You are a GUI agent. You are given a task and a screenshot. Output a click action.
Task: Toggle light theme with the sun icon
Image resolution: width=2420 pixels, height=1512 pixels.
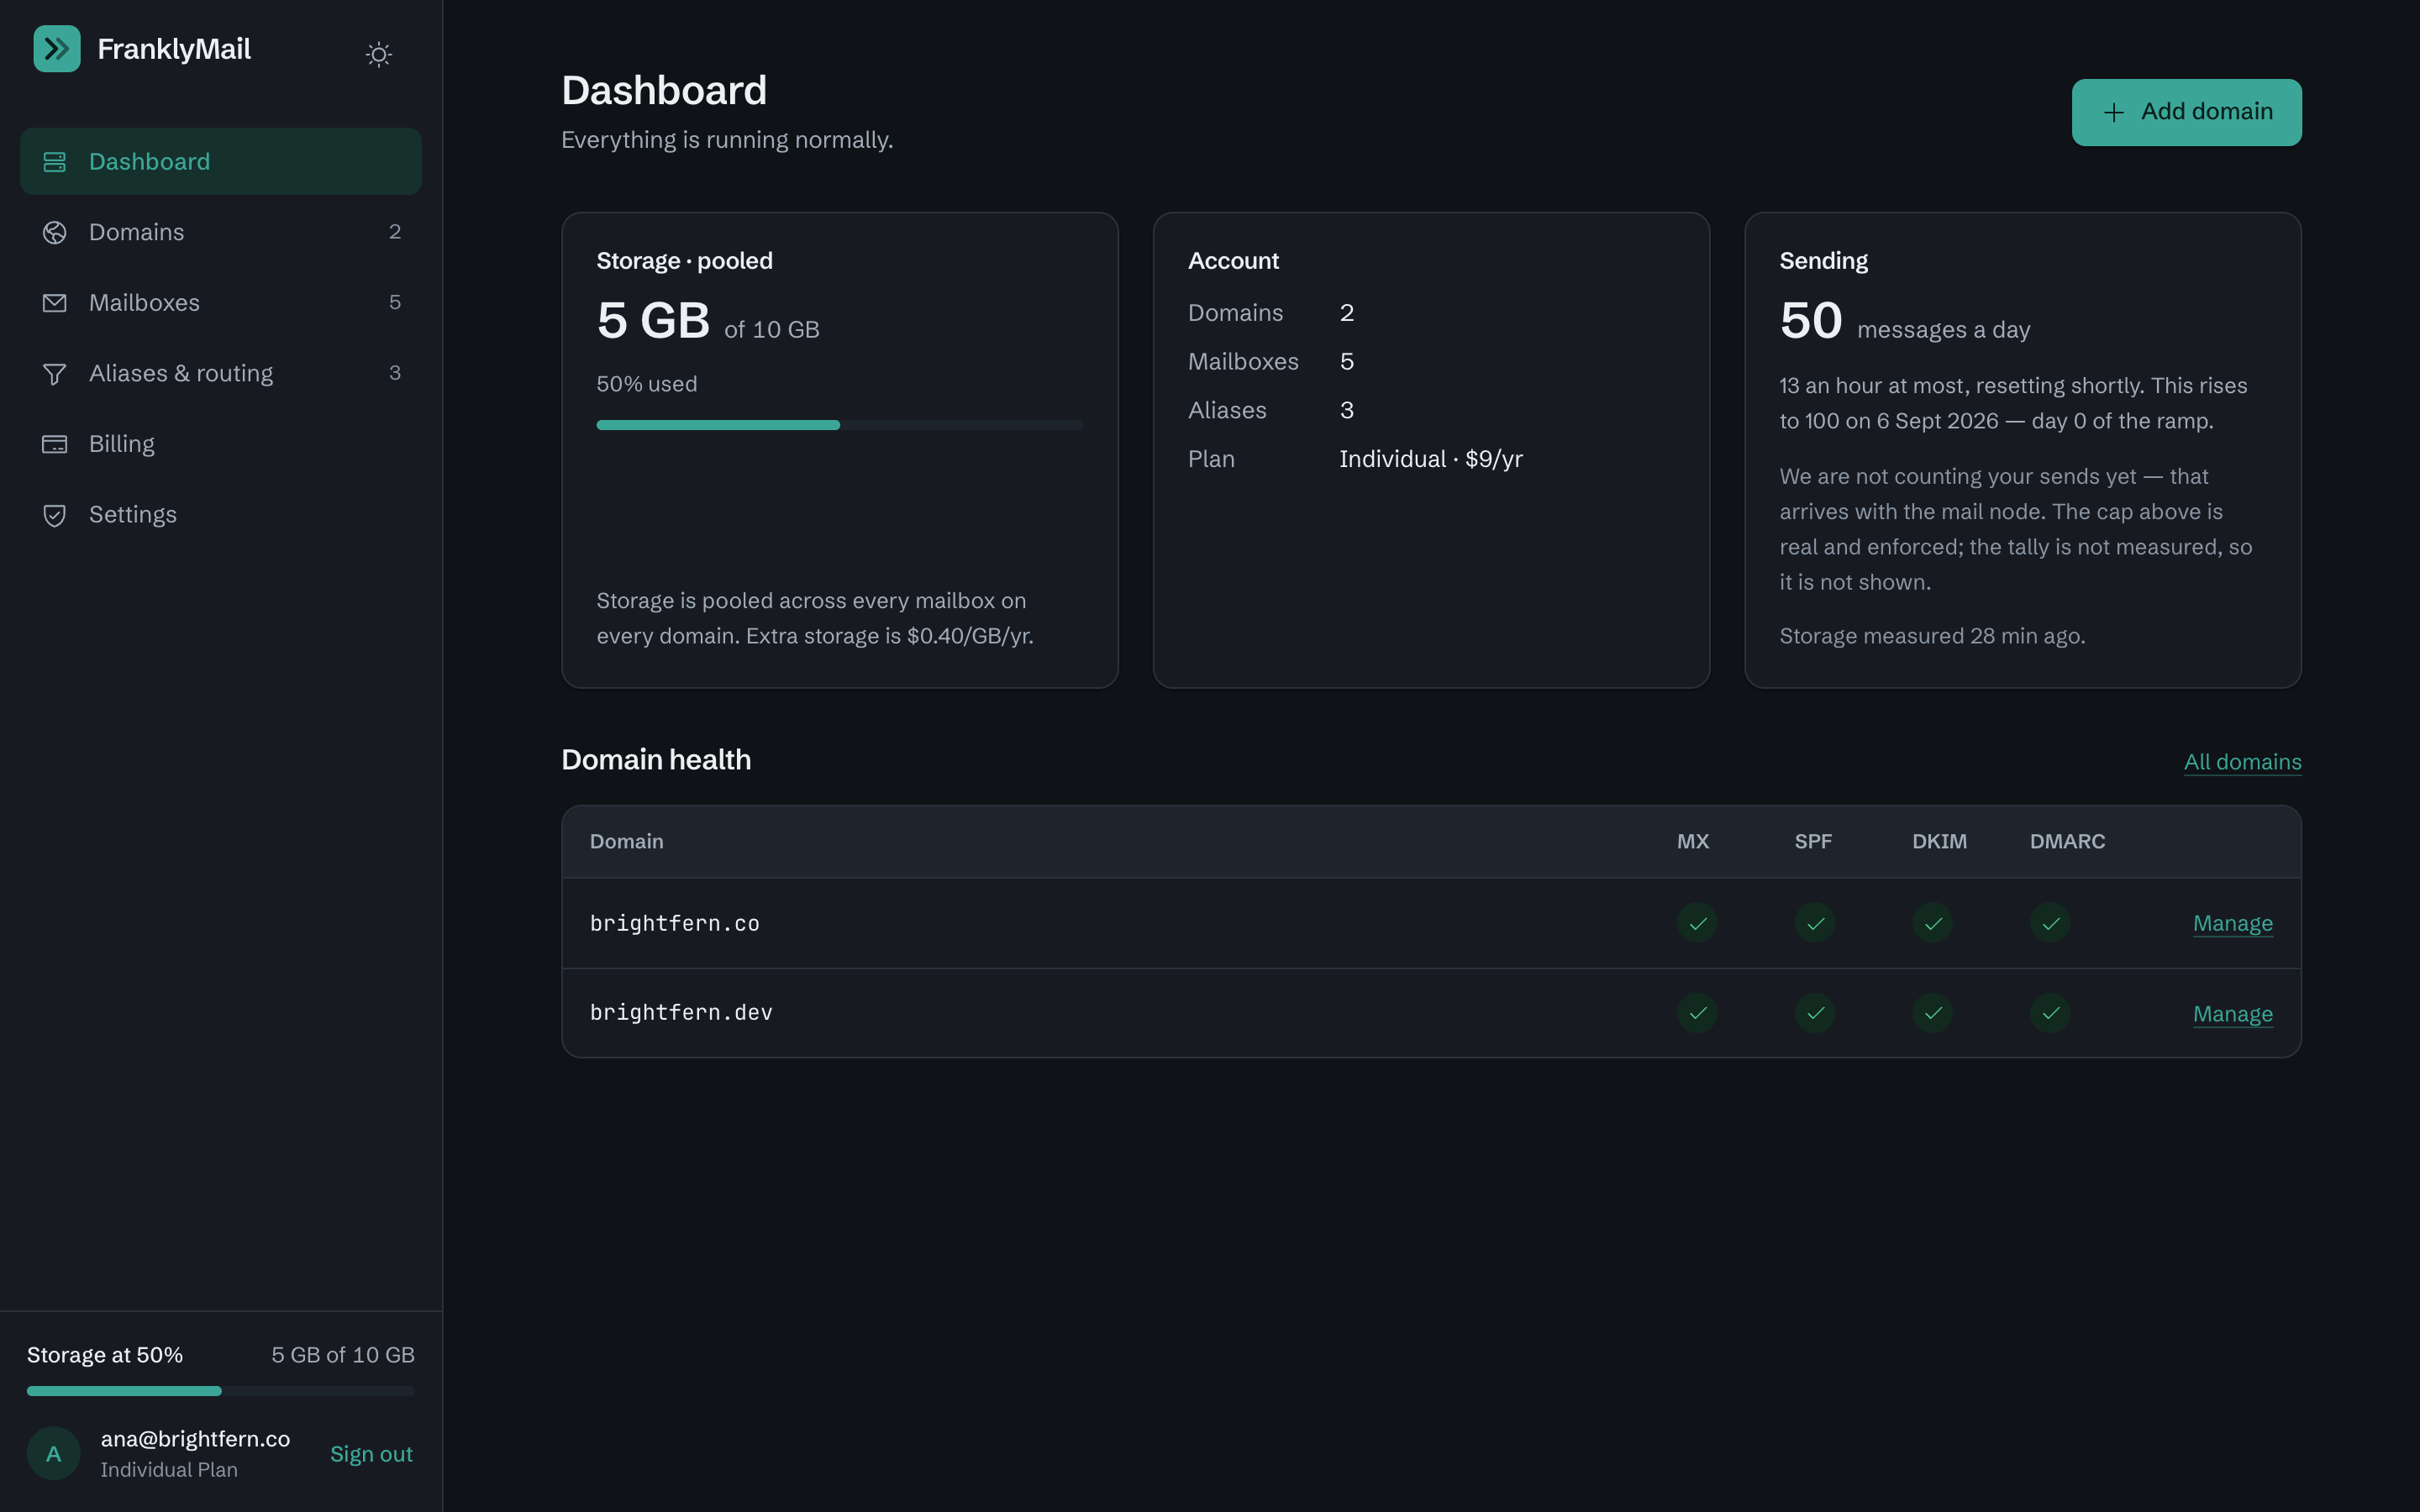pos(378,54)
